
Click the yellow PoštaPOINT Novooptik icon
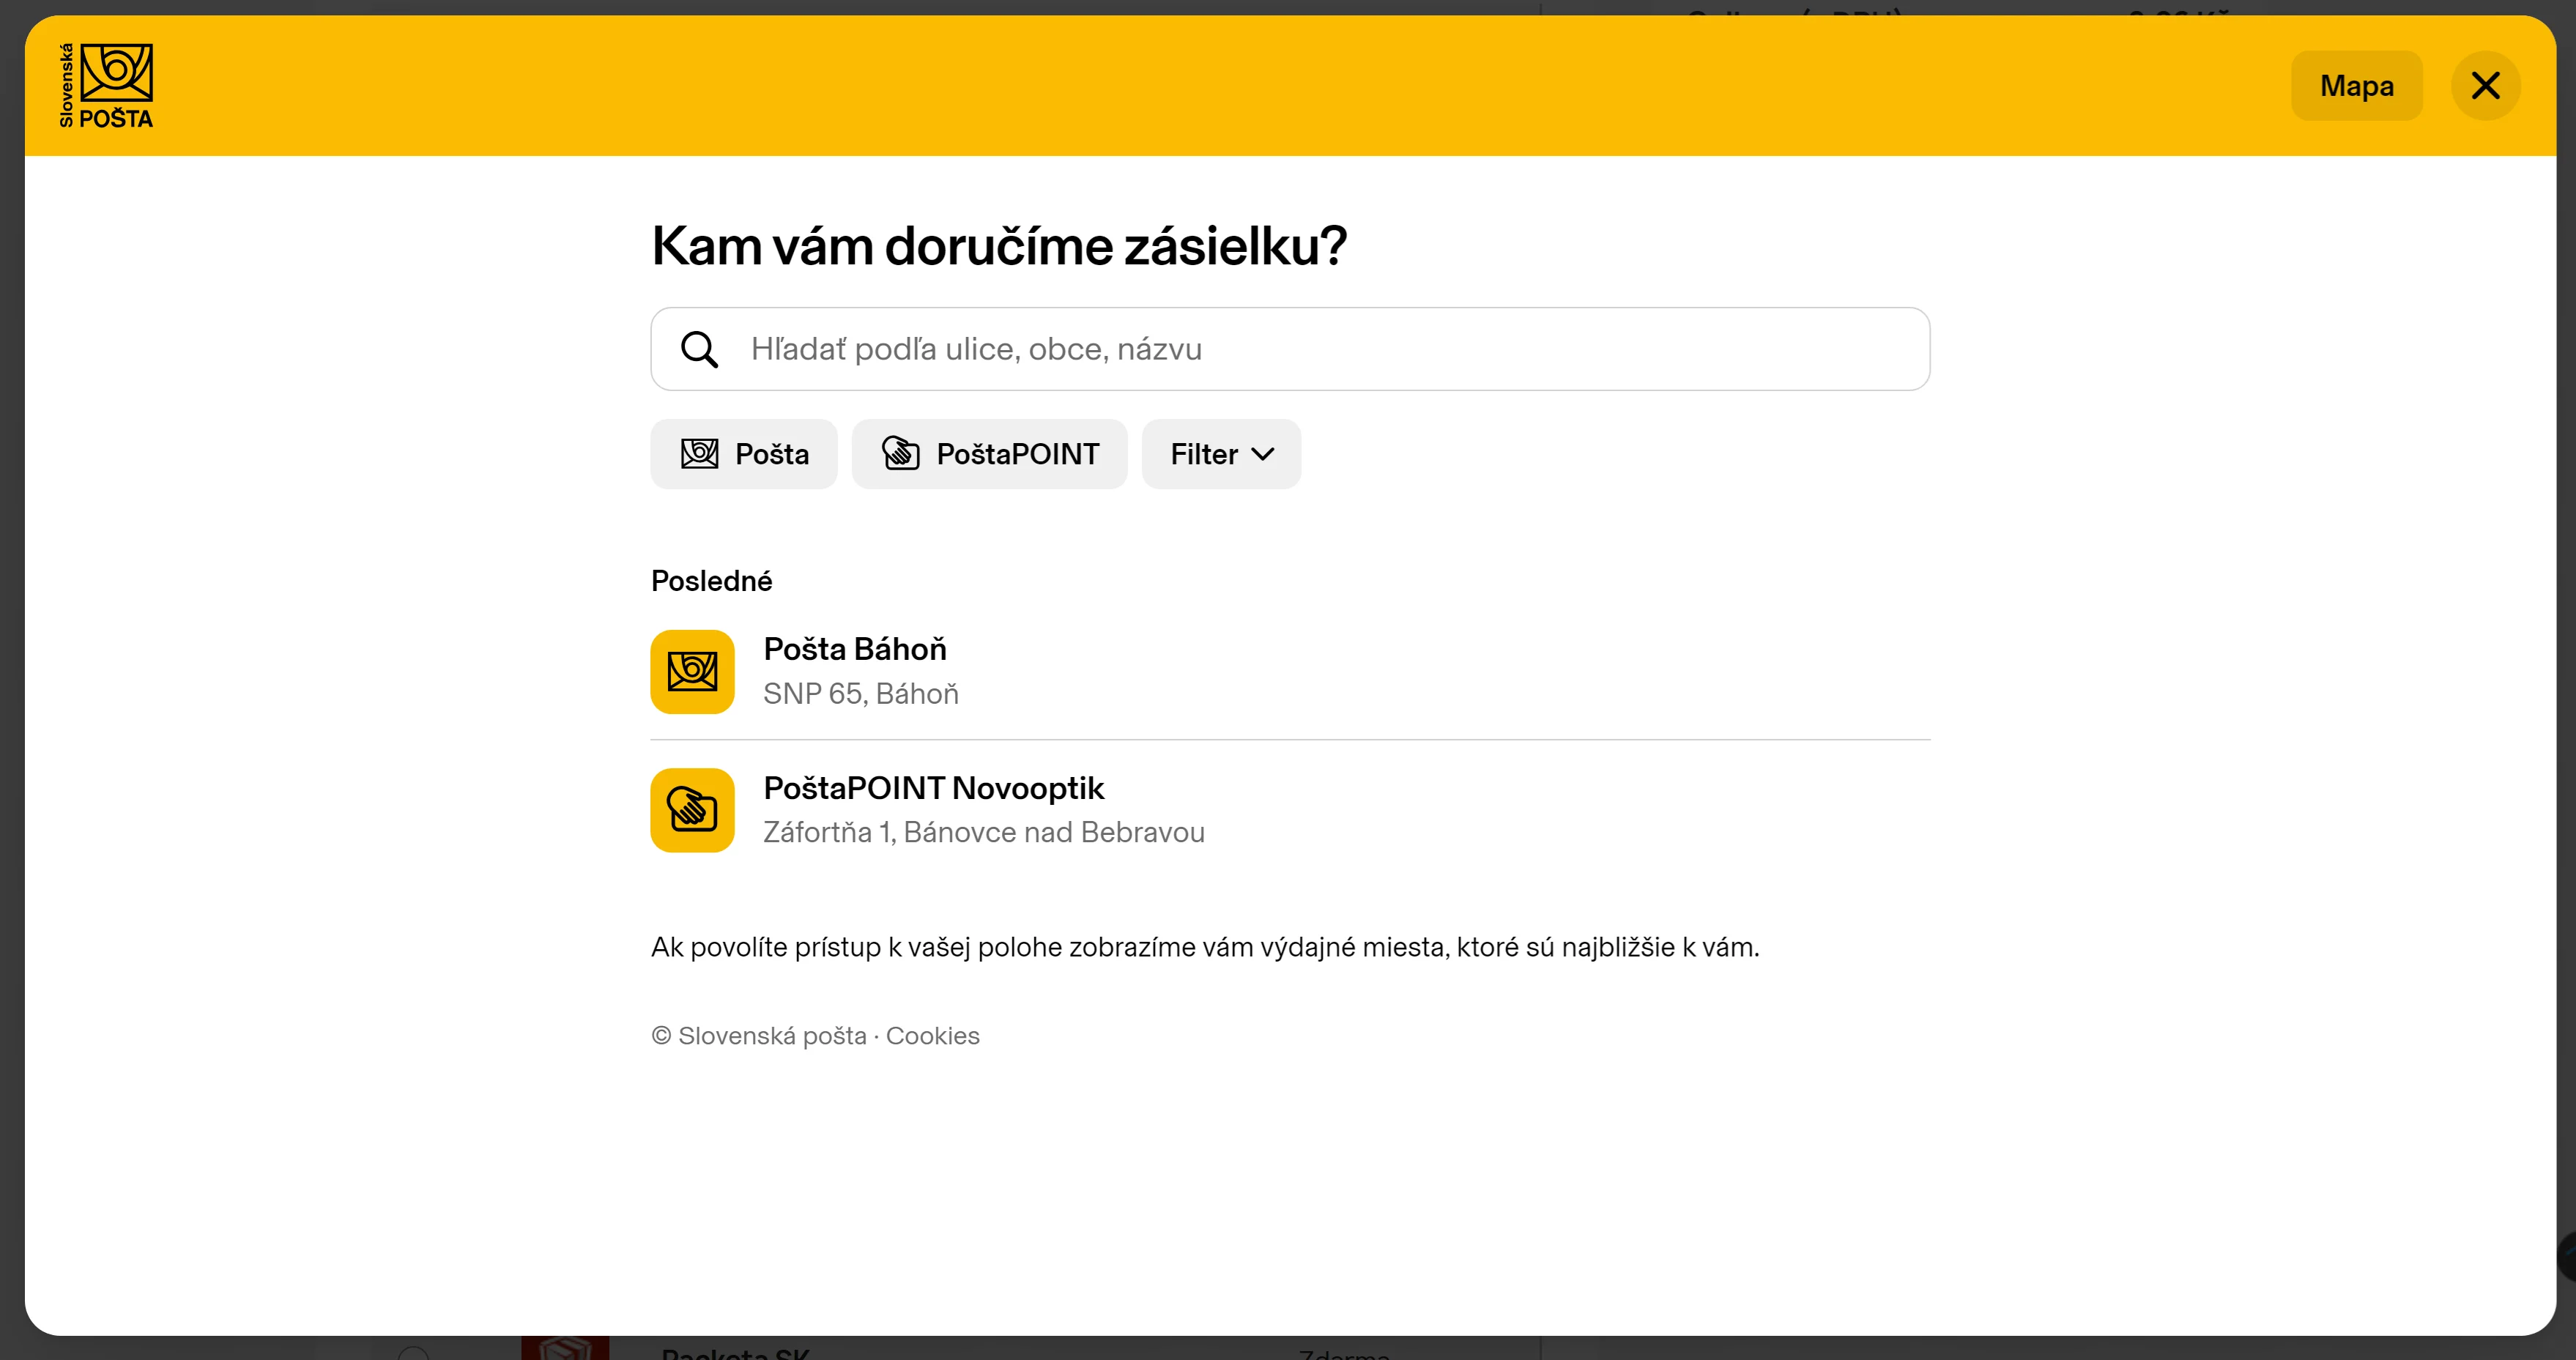tap(692, 810)
